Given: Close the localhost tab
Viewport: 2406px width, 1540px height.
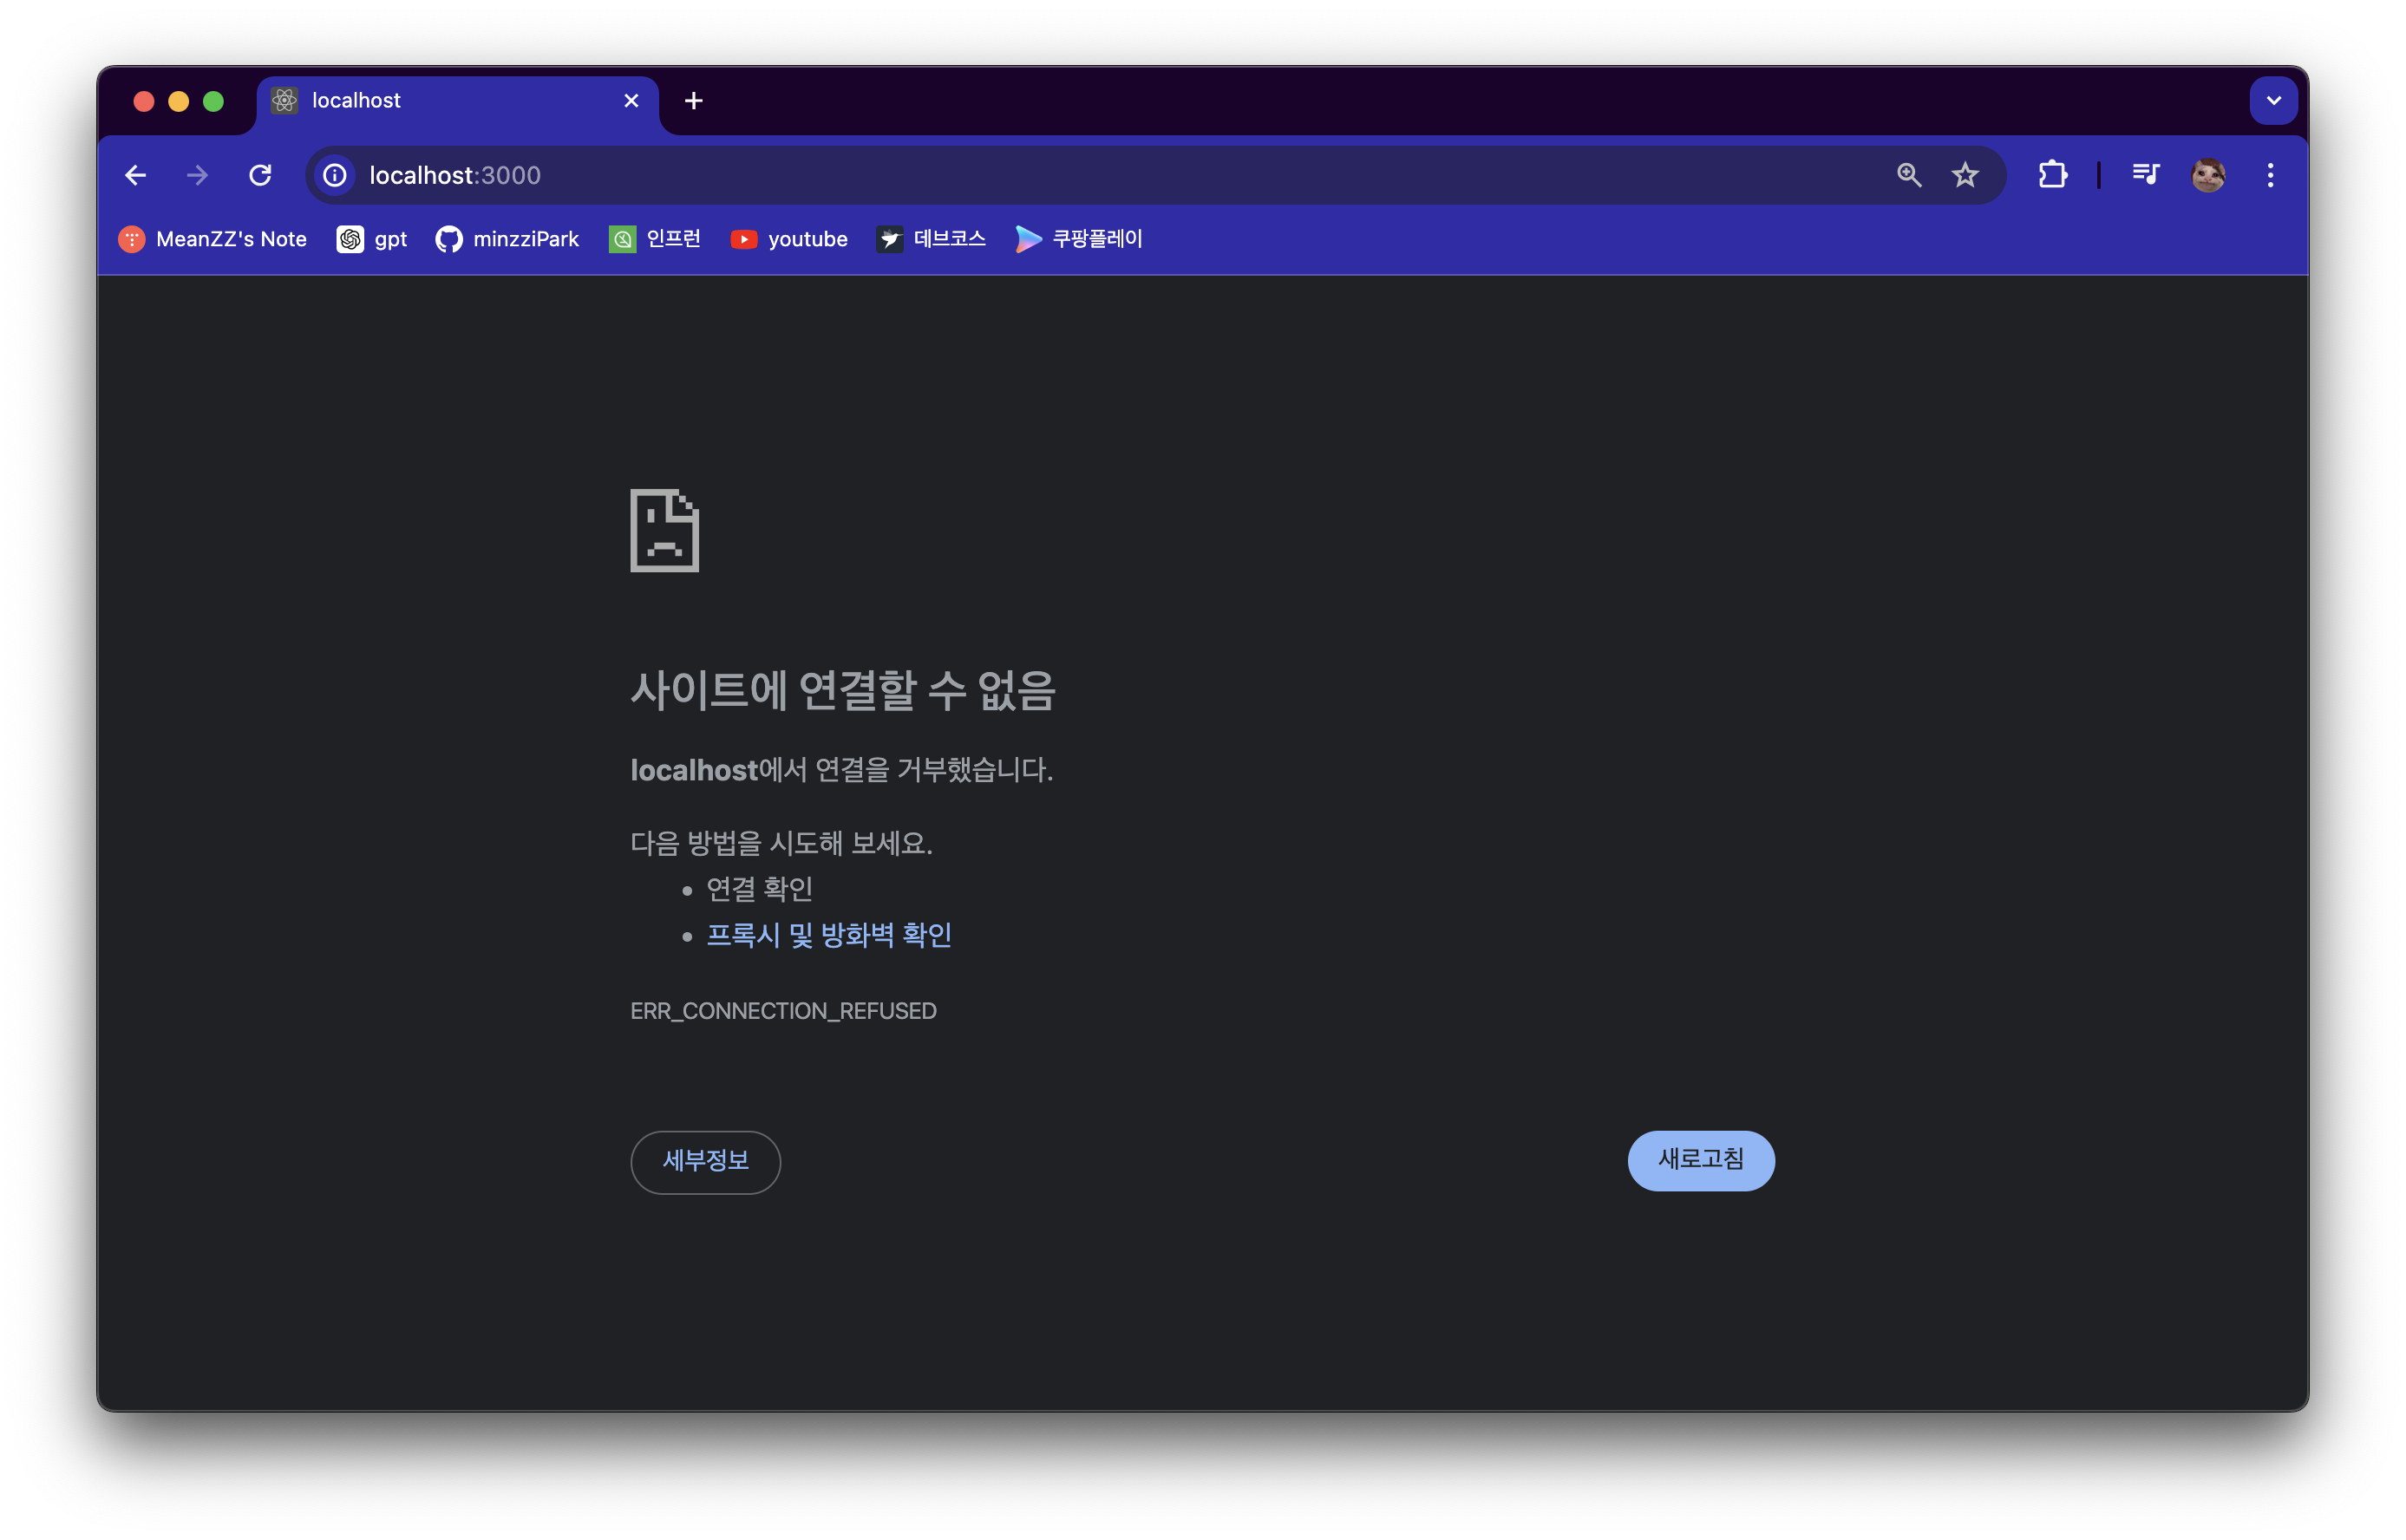Looking at the screenshot, I should (631, 101).
